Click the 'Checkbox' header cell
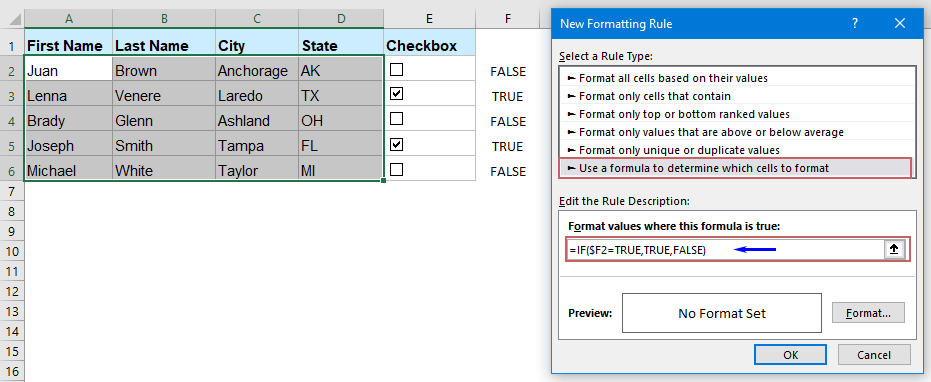This screenshot has width=931, height=382. pyautogui.click(x=429, y=45)
